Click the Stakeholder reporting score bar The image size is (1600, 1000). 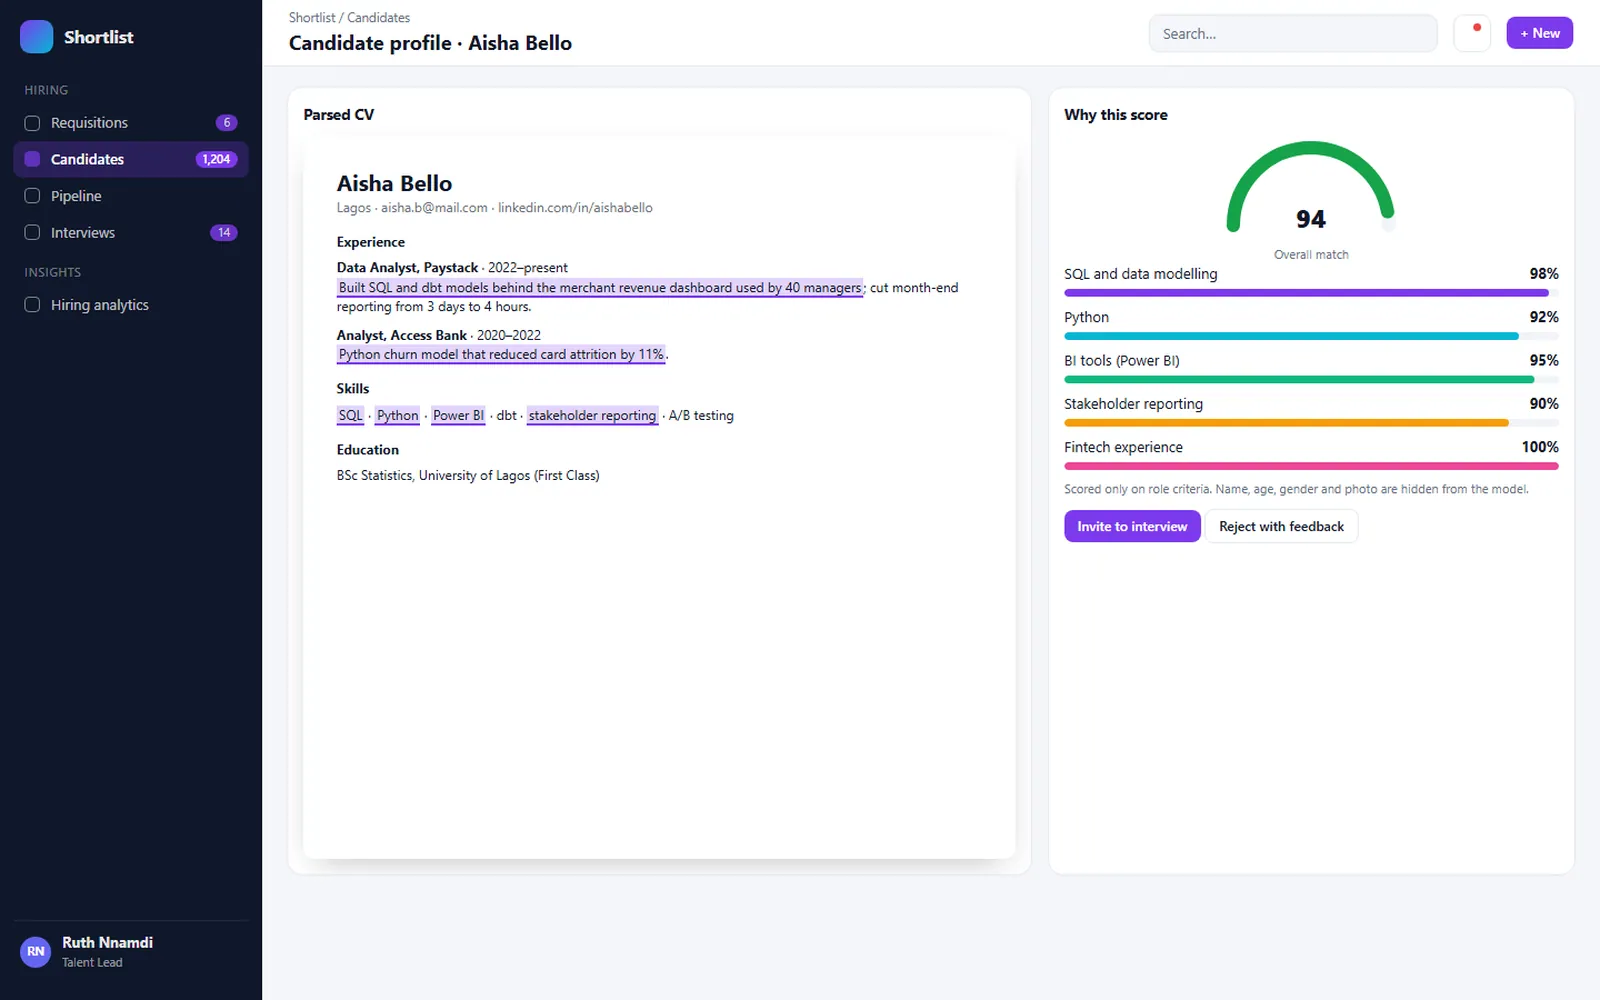click(1311, 423)
